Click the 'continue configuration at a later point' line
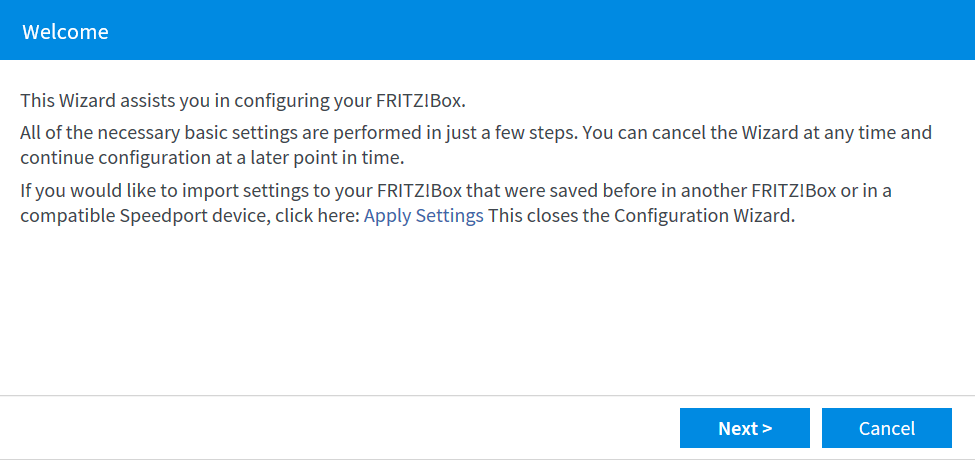This screenshot has width=975, height=460. [212, 158]
